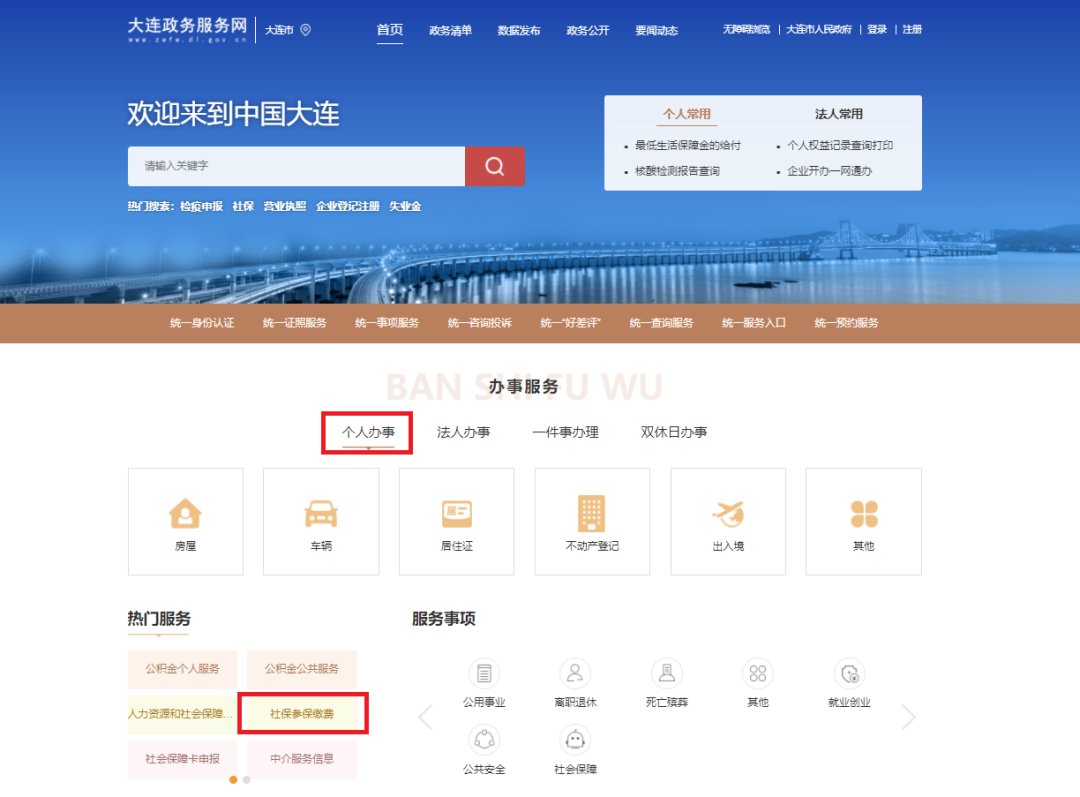Go to second page dot of 热门服务
The width and height of the screenshot is (1080, 797).
(x=247, y=780)
